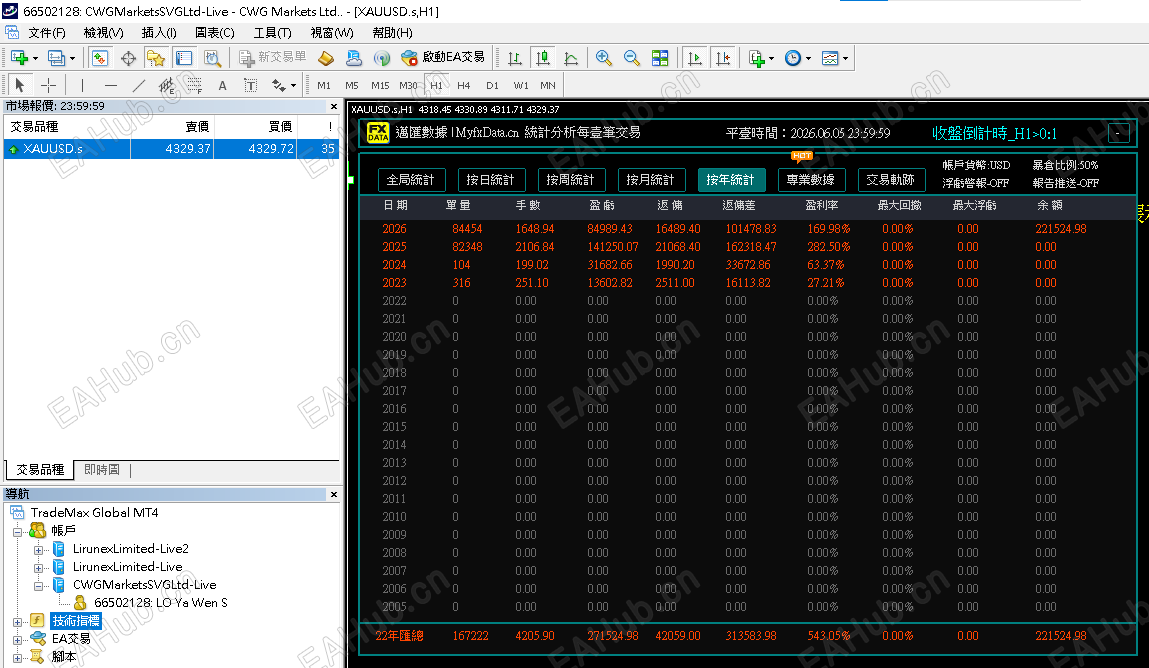
Task: Switch to bar chart icon
Action: (x=515, y=58)
